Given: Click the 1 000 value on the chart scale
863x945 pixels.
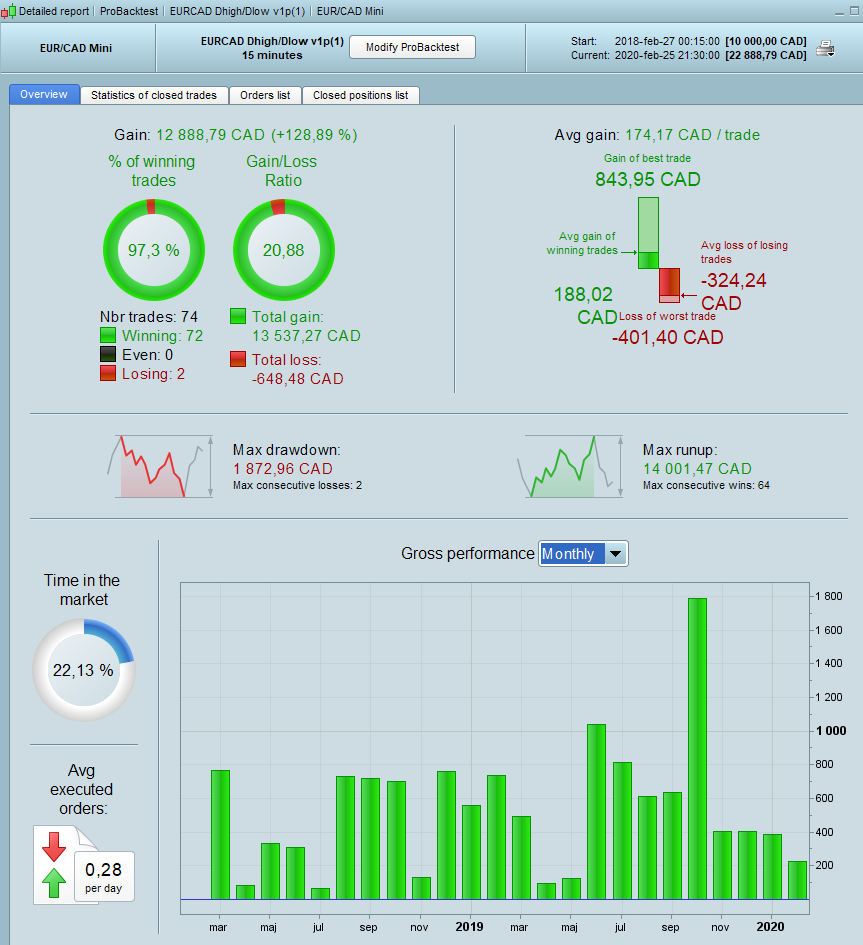Looking at the screenshot, I should coord(831,730).
